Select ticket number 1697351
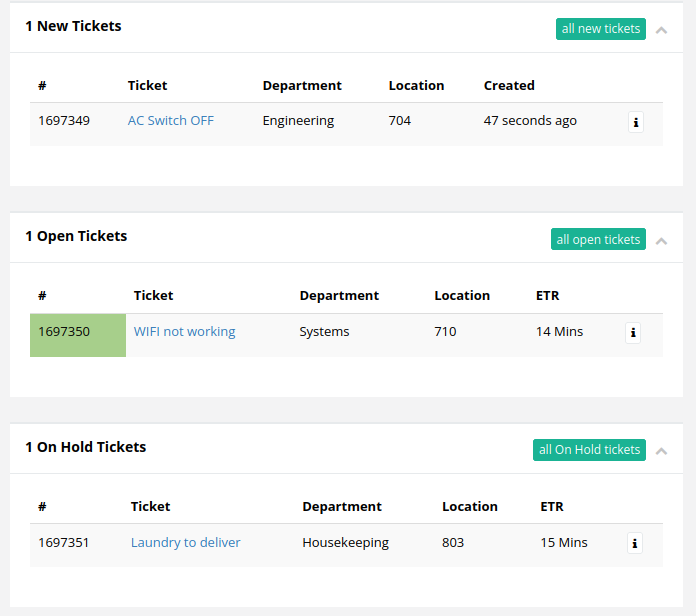This screenshot has width=696, height=616. [64, 543]
